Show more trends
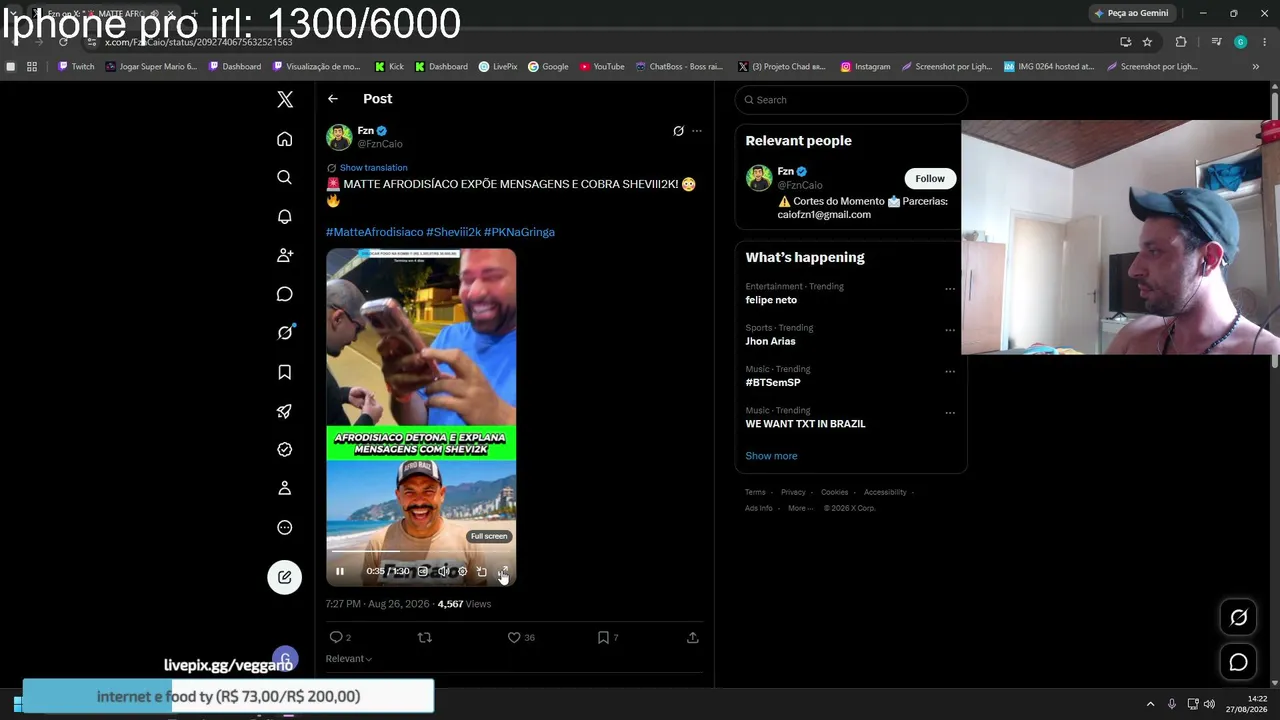Screen dimensions: 1280x720 coord(771,456)
